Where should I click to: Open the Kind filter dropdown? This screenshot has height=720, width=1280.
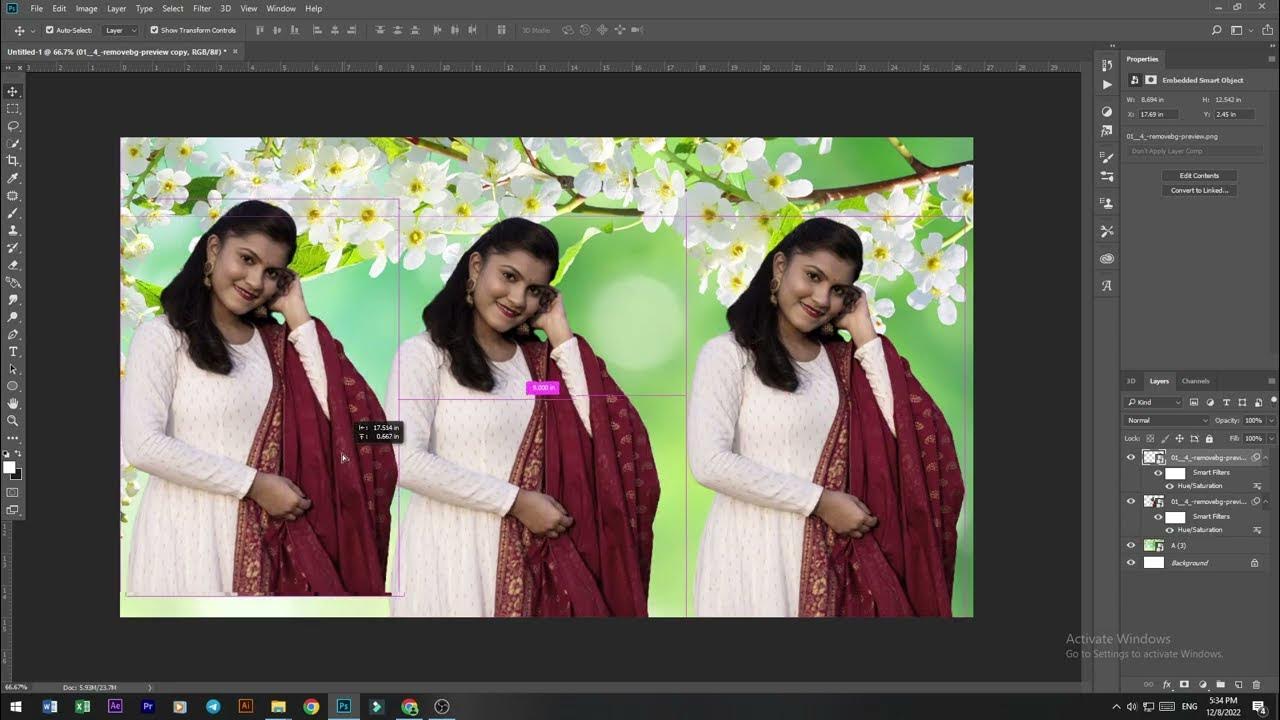1154,402
